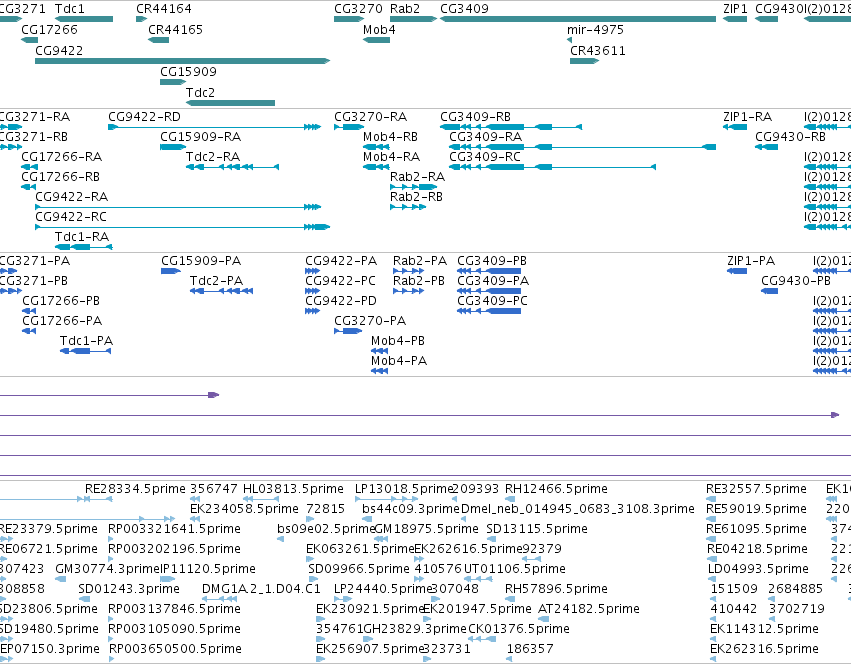This screenshot has width=851, height=664.
Task: Select the CG17266-RB transcript label
Action: coord(61,176)
